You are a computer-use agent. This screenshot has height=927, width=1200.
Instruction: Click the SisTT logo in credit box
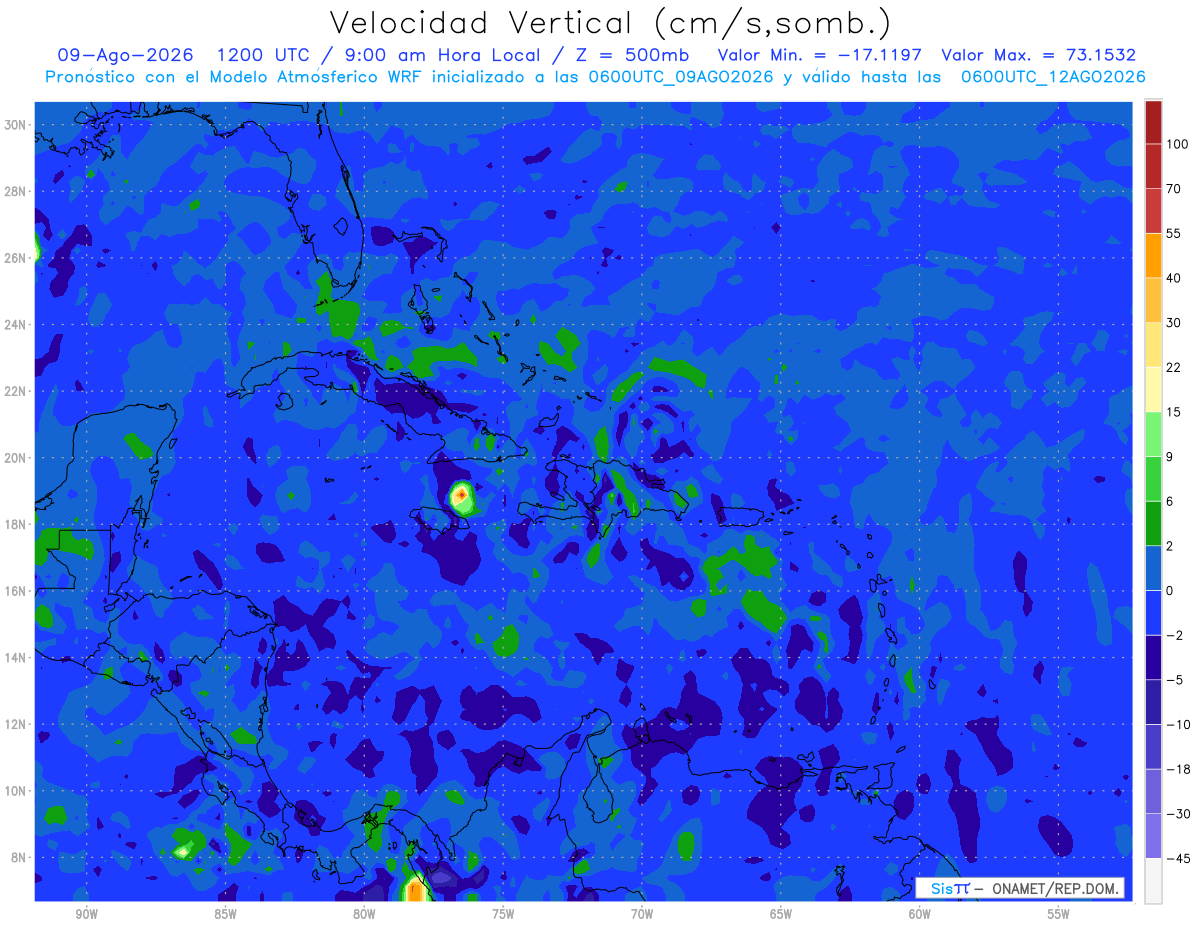pyautogui.click(x=950, y=888)
